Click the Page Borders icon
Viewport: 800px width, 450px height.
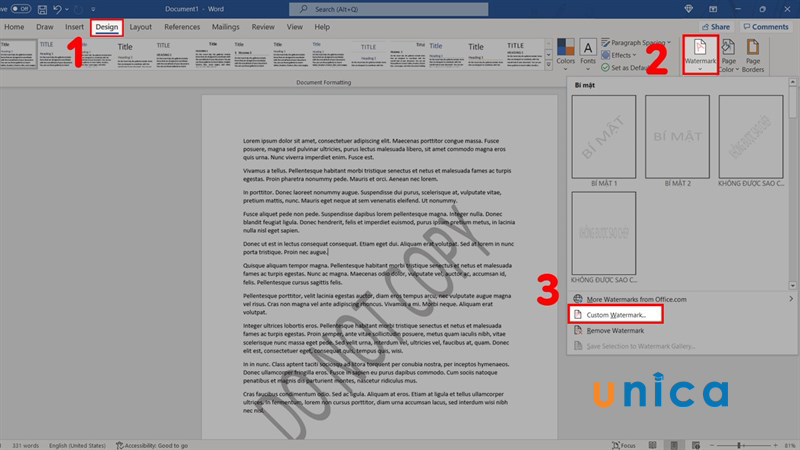tap(753, 55)
